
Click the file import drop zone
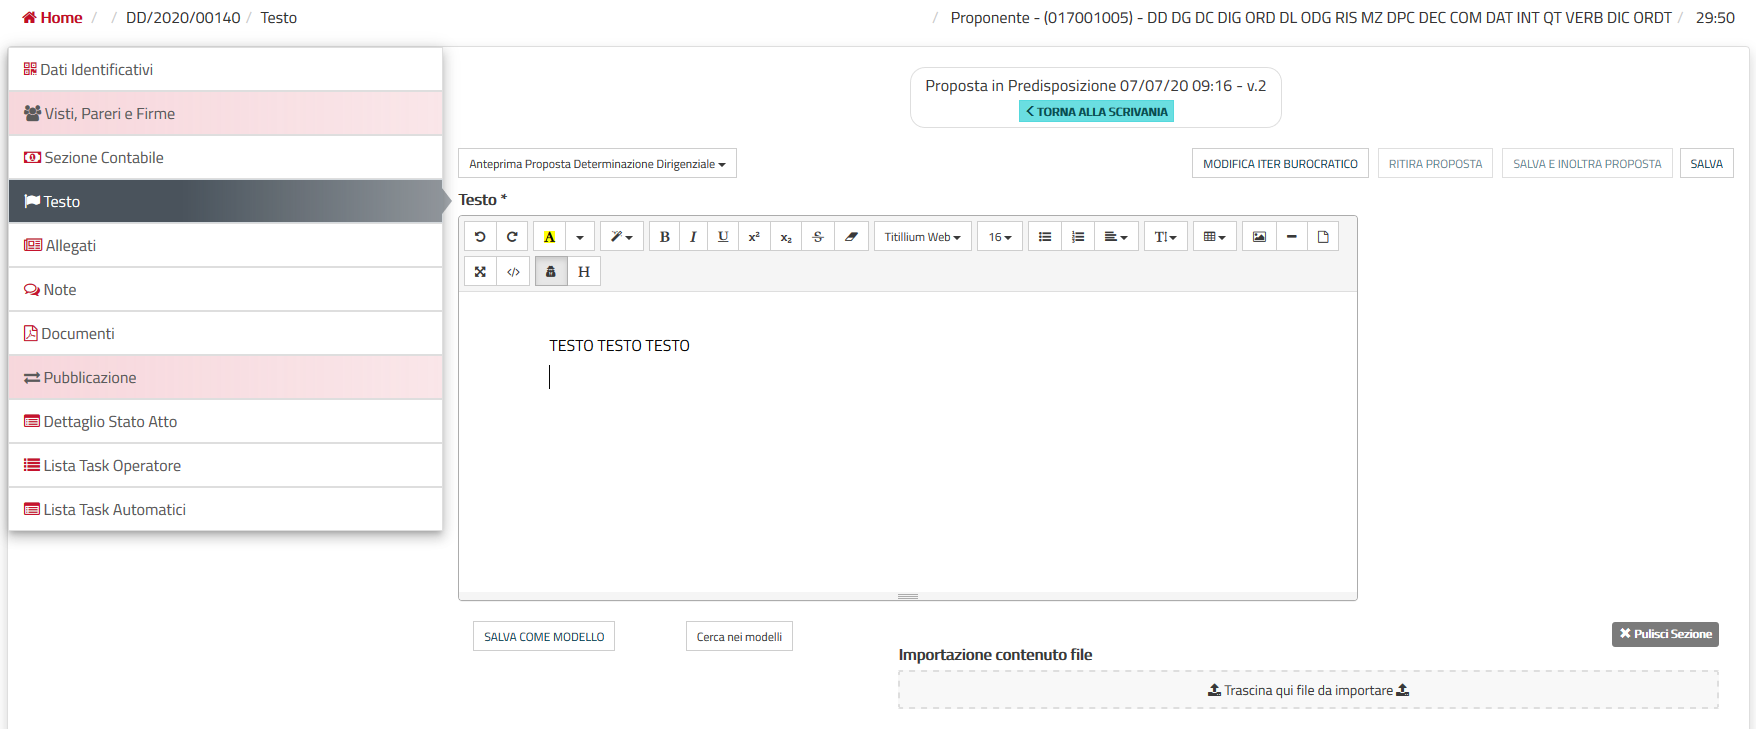[x=1308, y=690]
